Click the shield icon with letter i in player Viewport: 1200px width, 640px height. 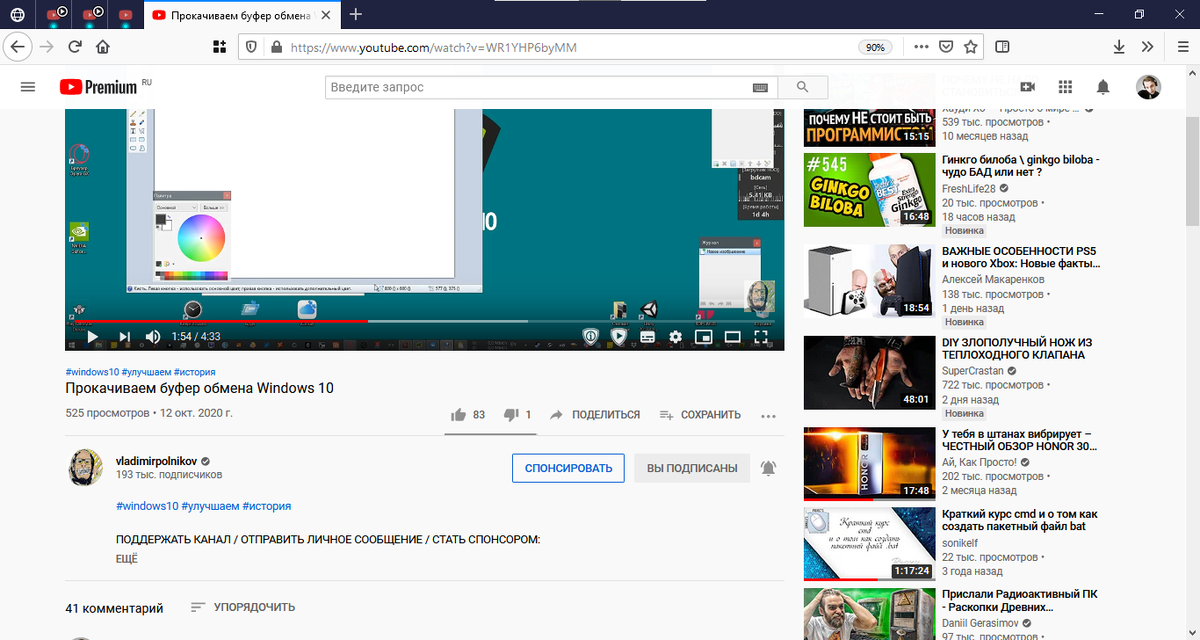[591, 337]
